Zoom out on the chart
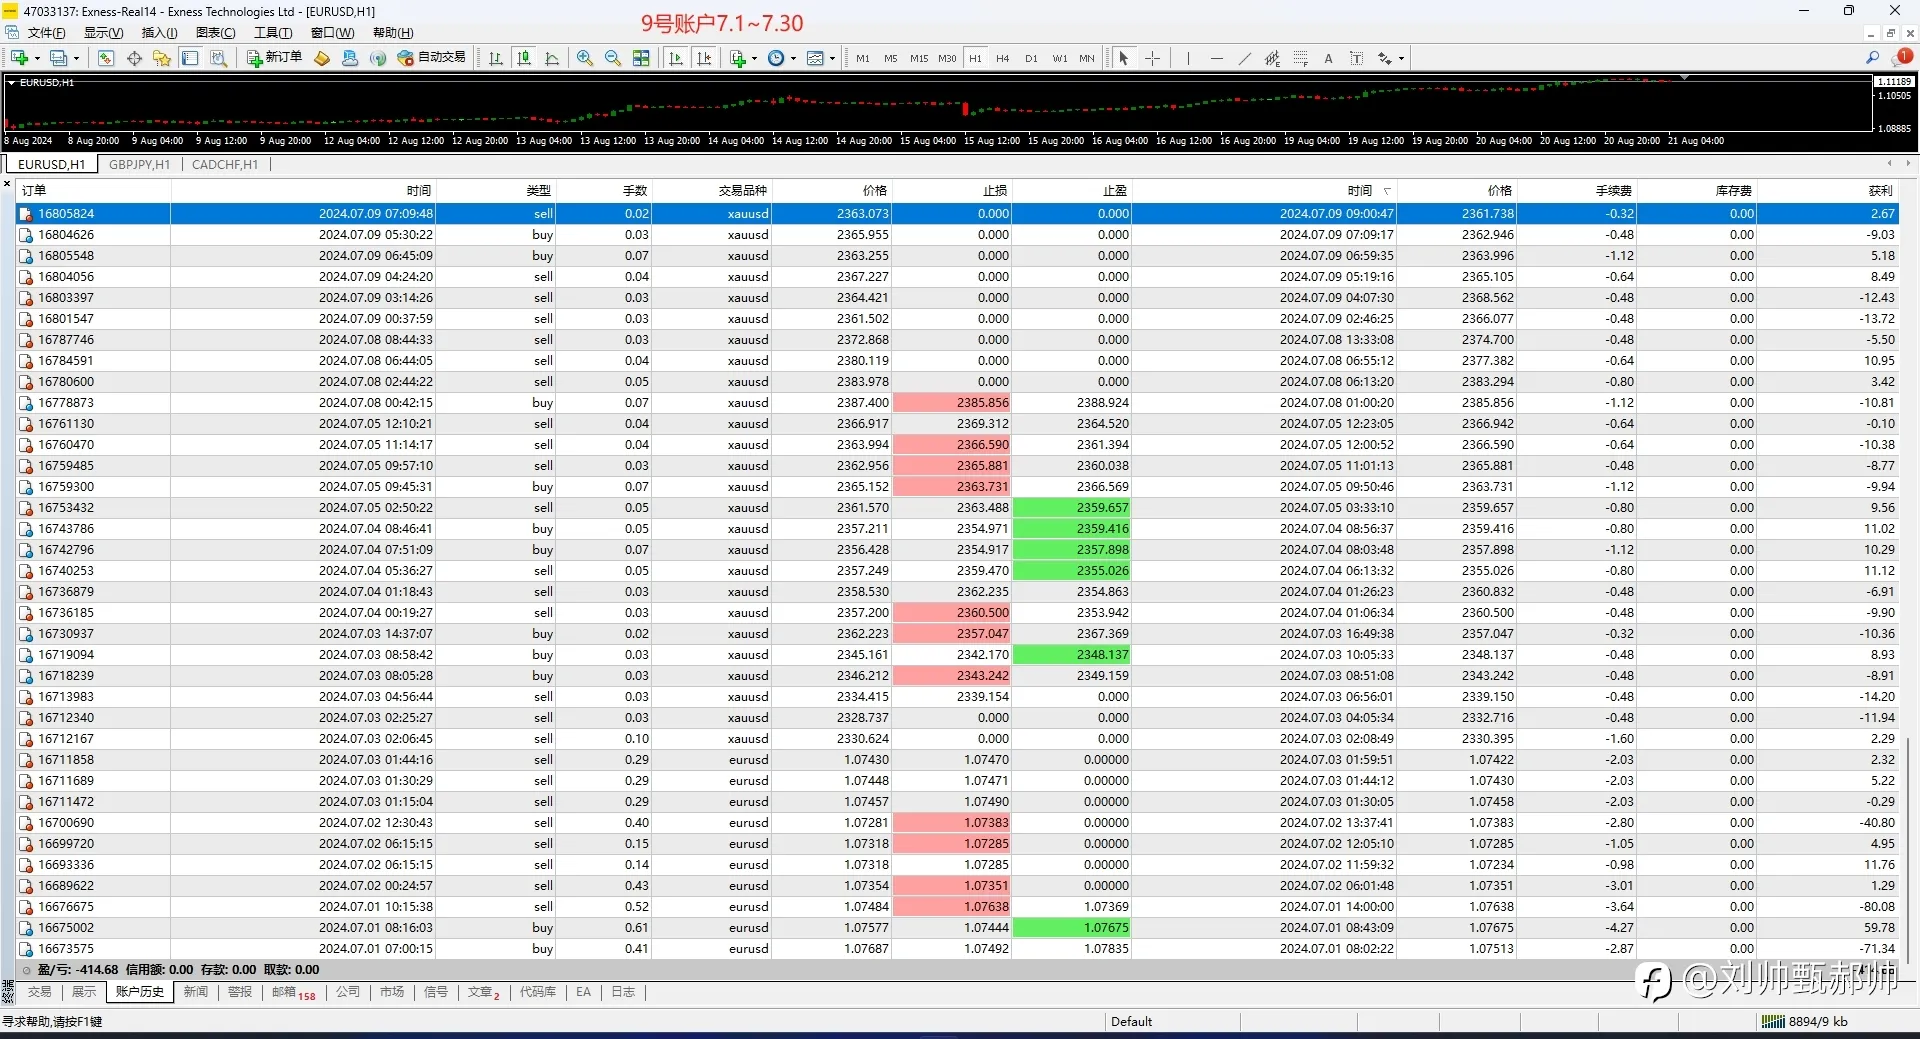 613,58
